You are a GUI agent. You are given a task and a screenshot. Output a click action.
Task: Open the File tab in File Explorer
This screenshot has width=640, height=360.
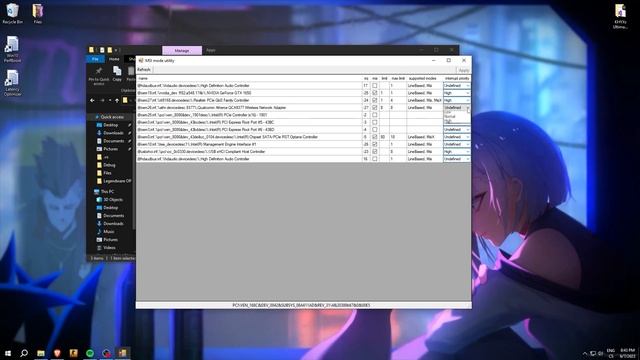pos(95,59)
